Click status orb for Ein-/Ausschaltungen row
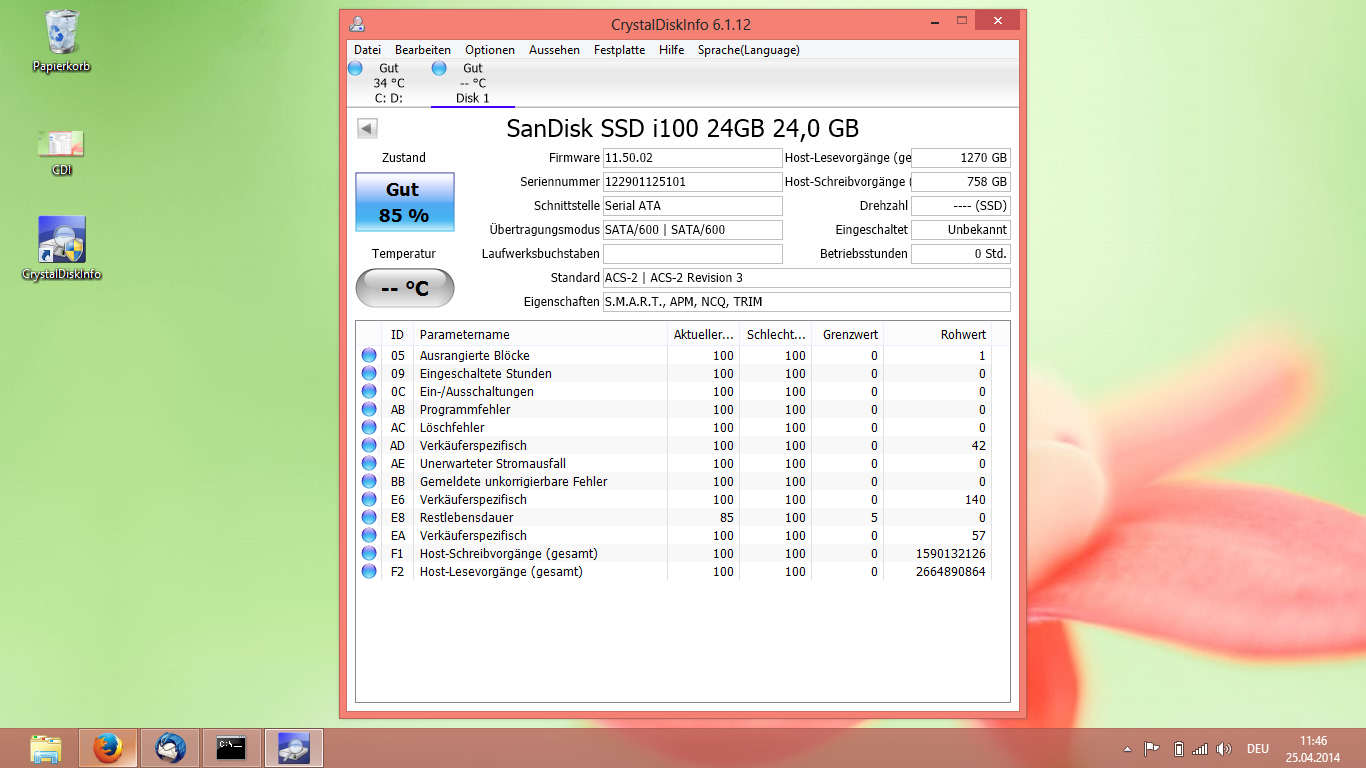This screenshot has width=1366, height=768. tap(369, 392)
